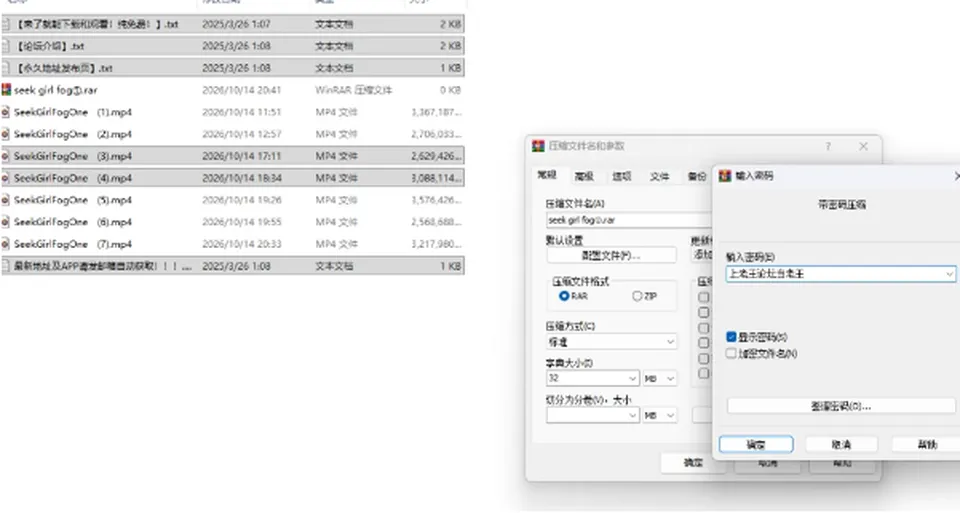The image size is (960, 513).
Task: Open the 字典大小 dropdown showing 32
Action: 593,378
